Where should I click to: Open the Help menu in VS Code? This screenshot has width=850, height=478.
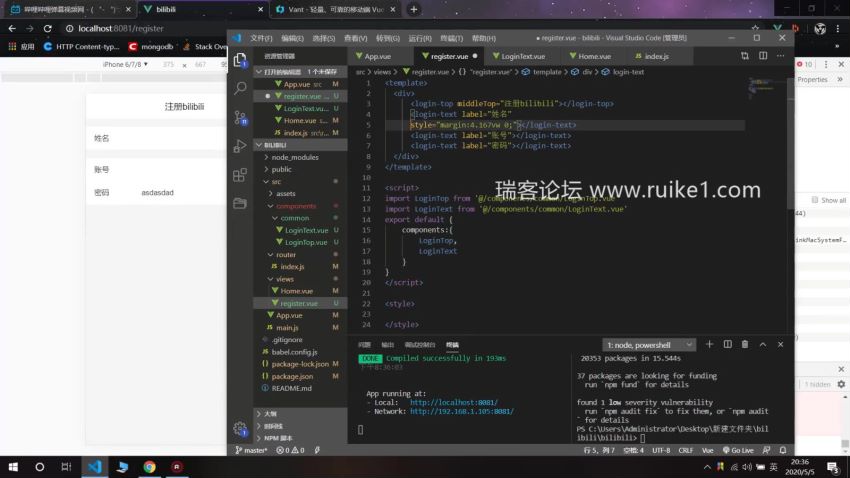[484, 38]
